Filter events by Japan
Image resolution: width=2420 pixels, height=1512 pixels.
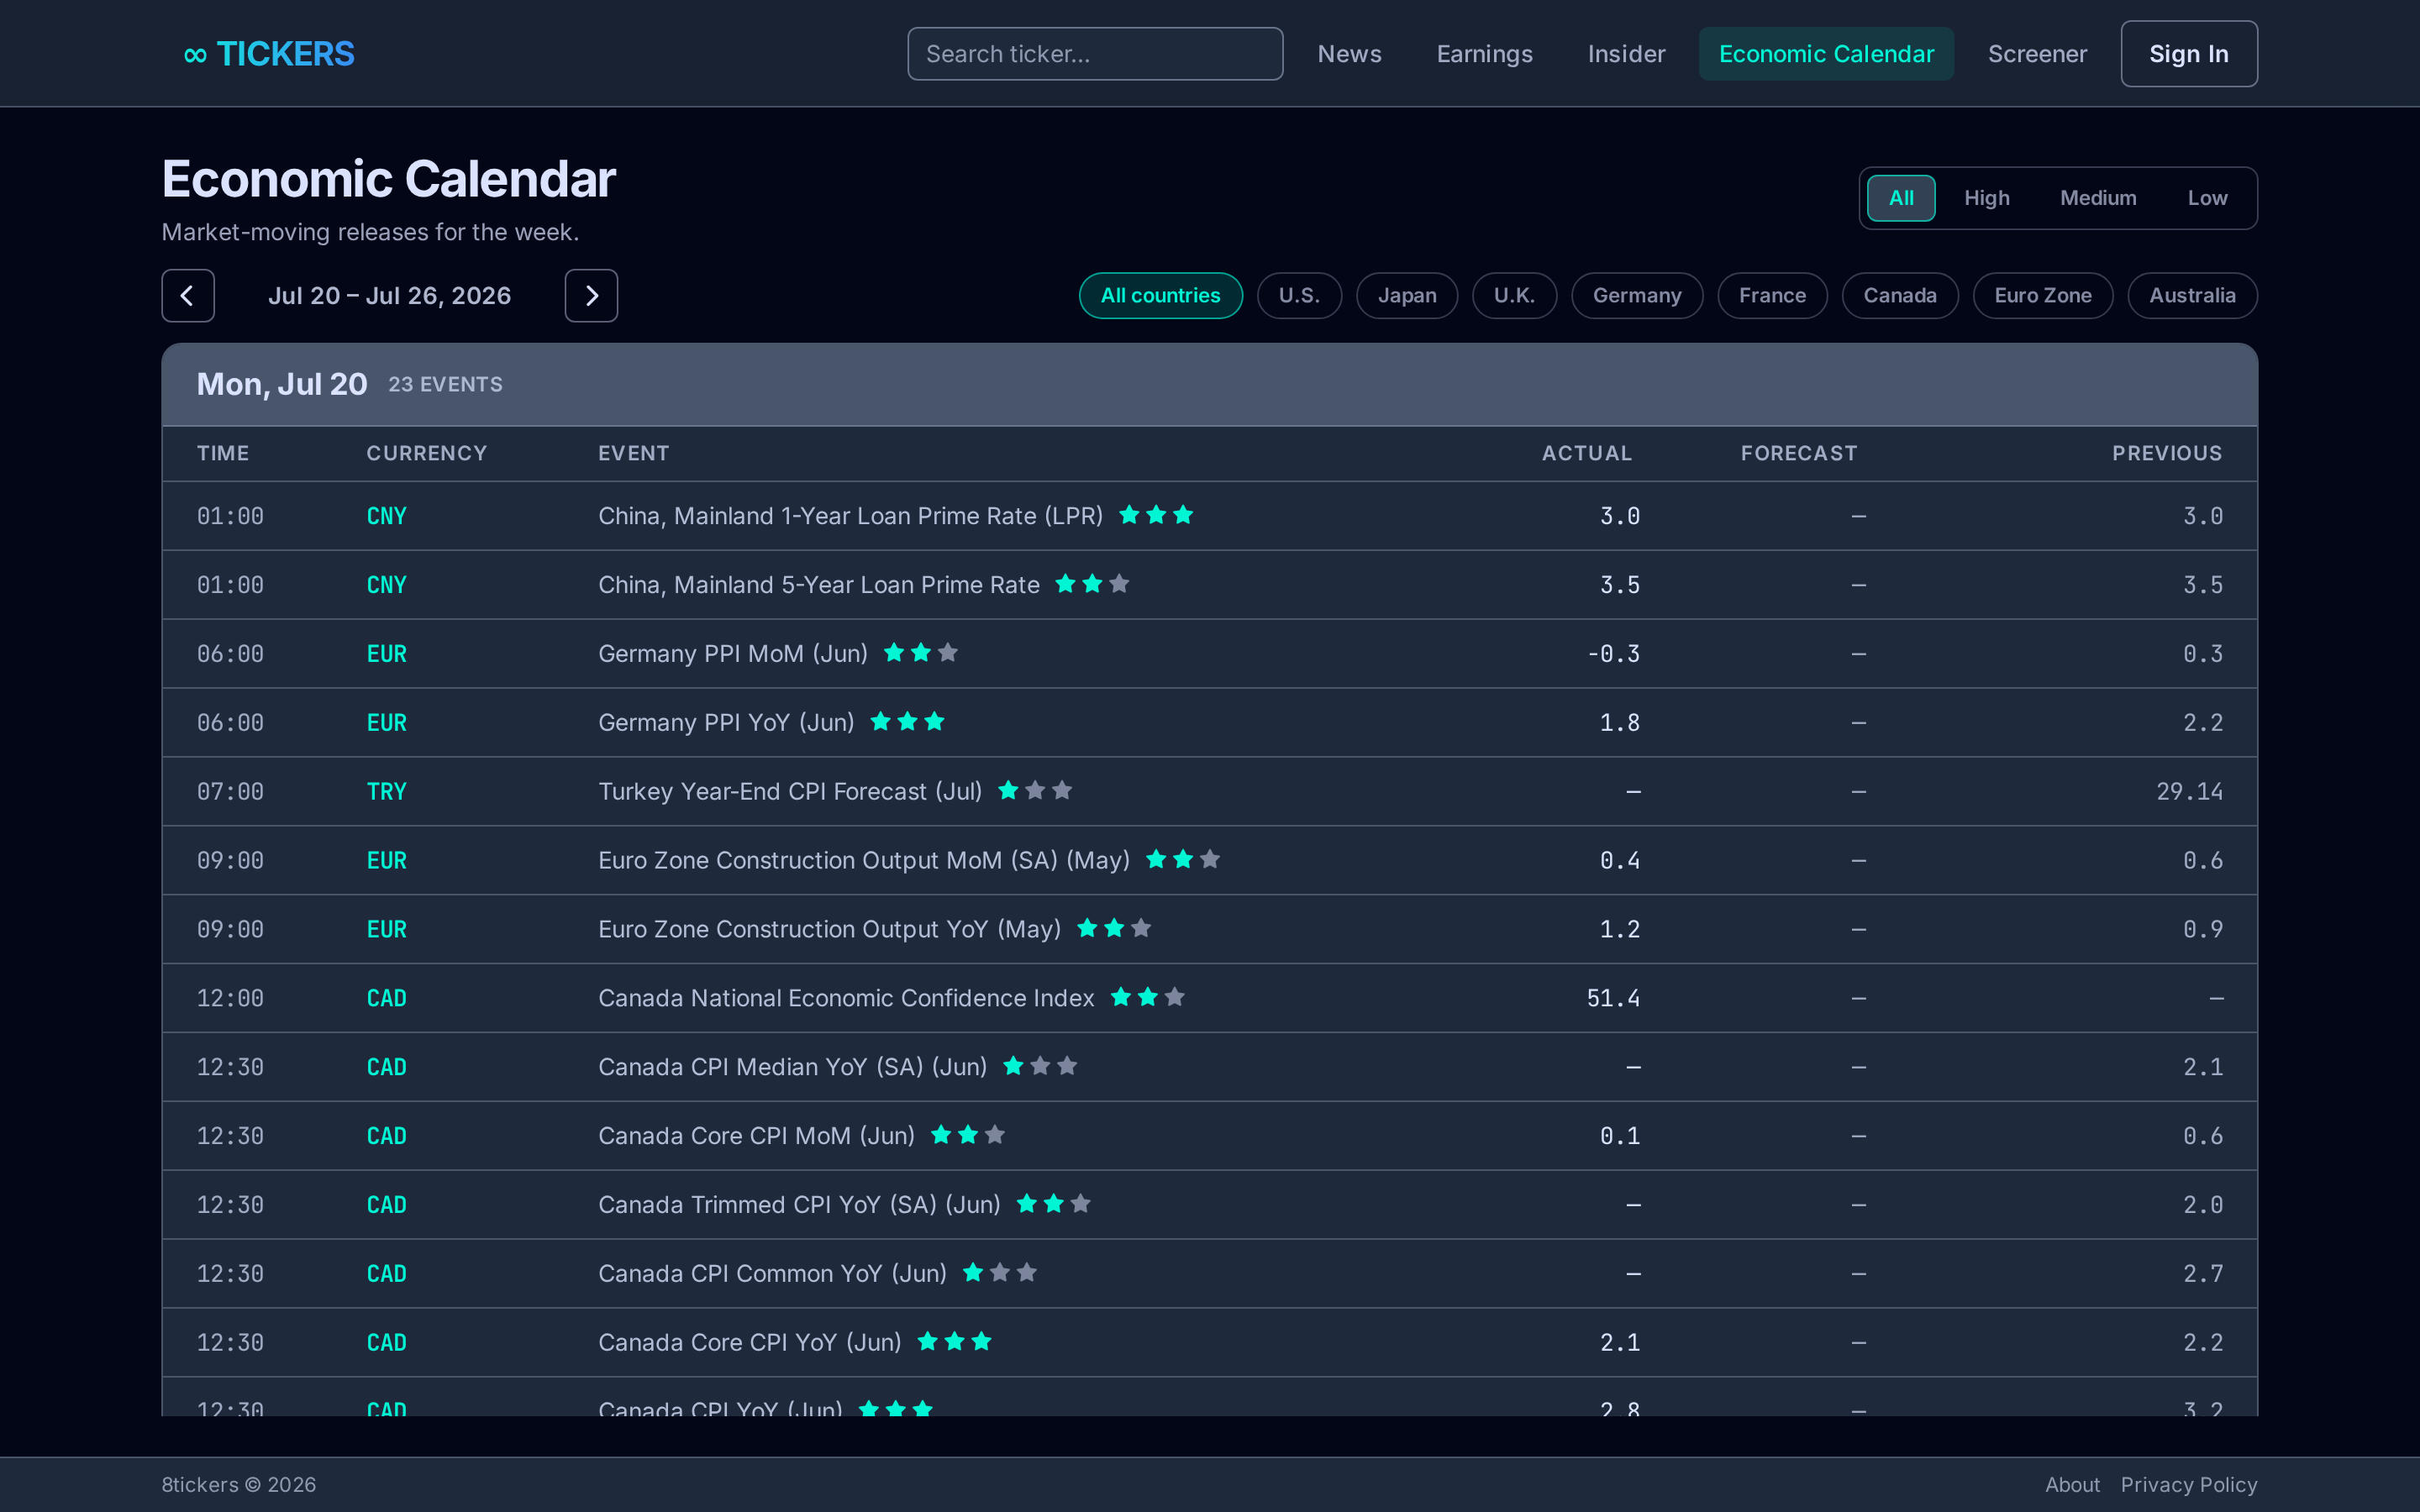[1407, 296]
